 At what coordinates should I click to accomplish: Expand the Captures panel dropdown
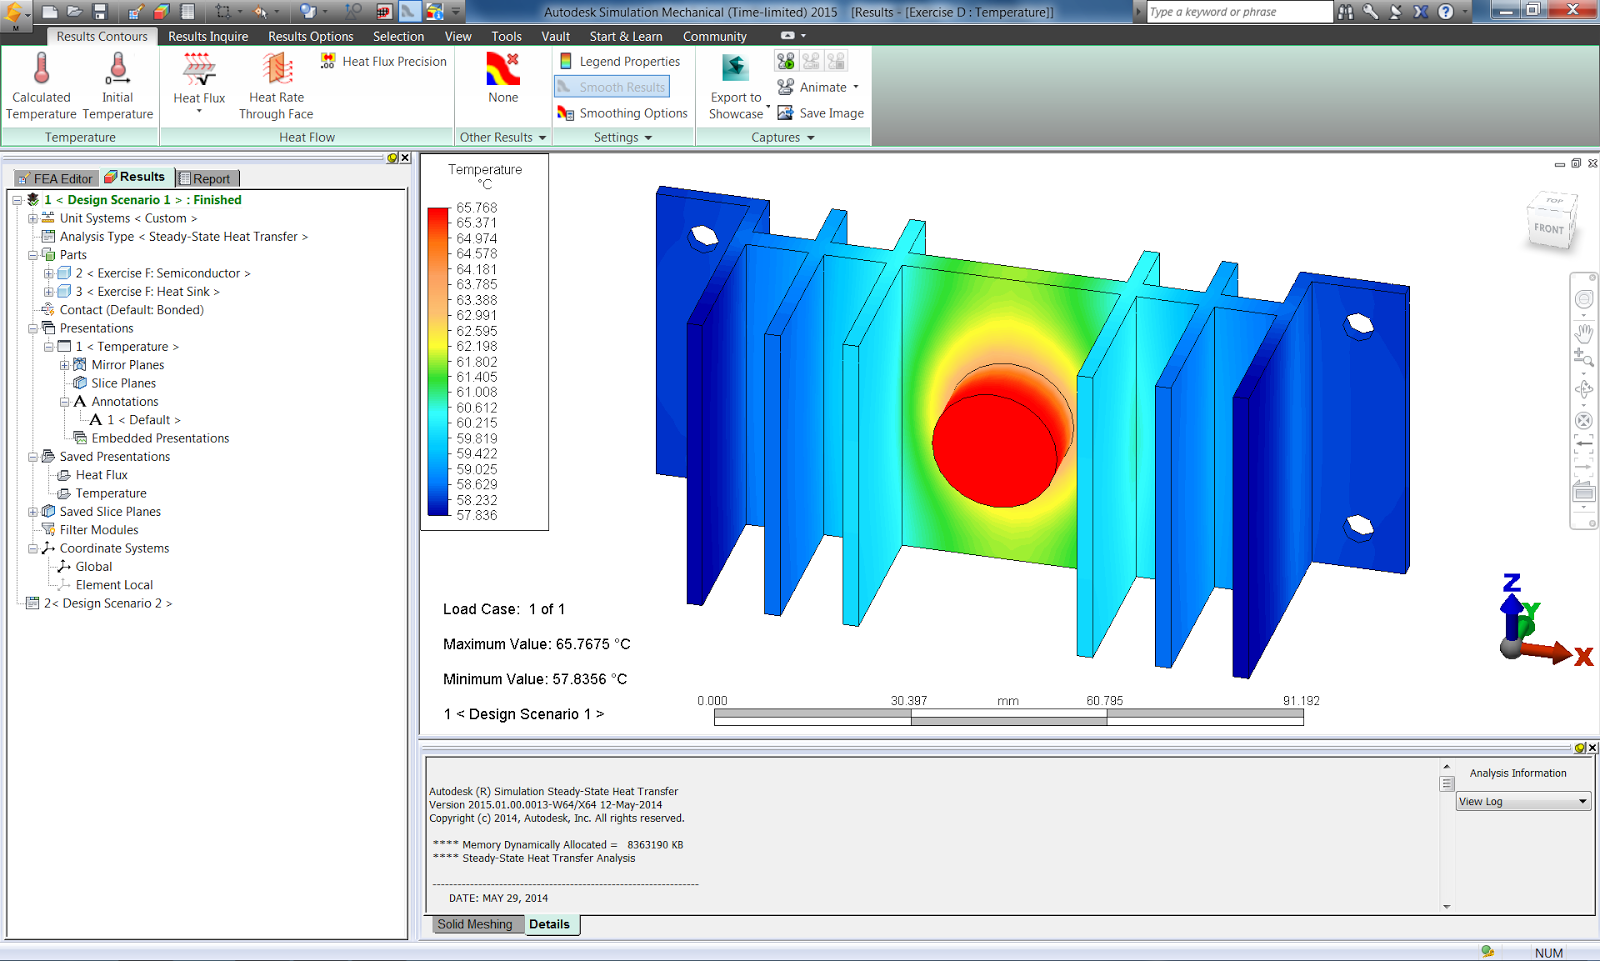click(x=783, y=137)
